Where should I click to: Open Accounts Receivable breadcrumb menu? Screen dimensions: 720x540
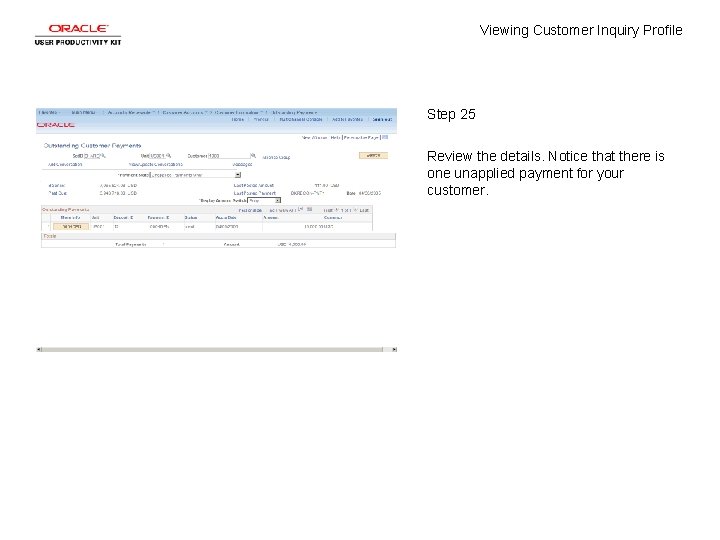pos(129,112)
